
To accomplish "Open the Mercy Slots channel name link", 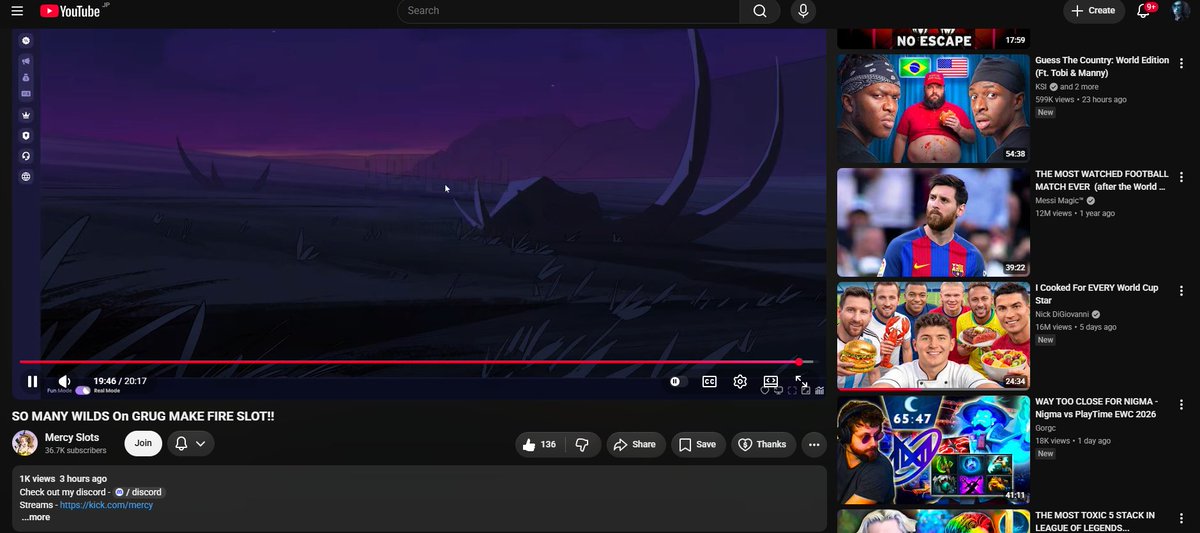I will coord(72,437).
